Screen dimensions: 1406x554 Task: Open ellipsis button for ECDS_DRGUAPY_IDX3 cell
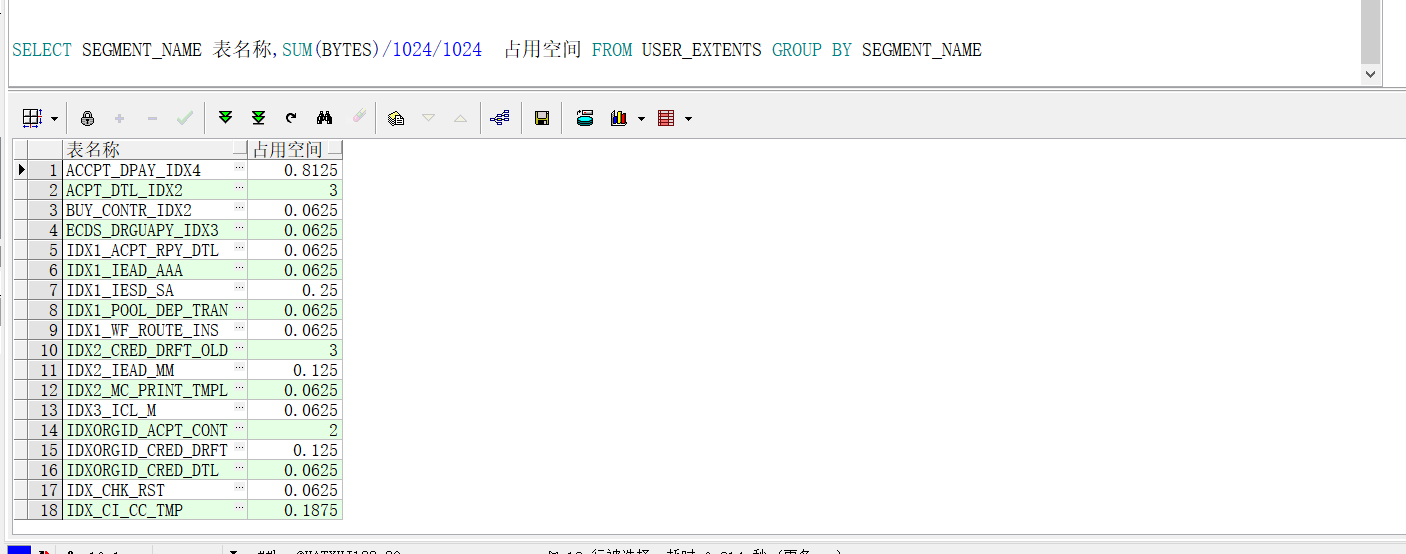pyautogui.click(x=239, y=230)
